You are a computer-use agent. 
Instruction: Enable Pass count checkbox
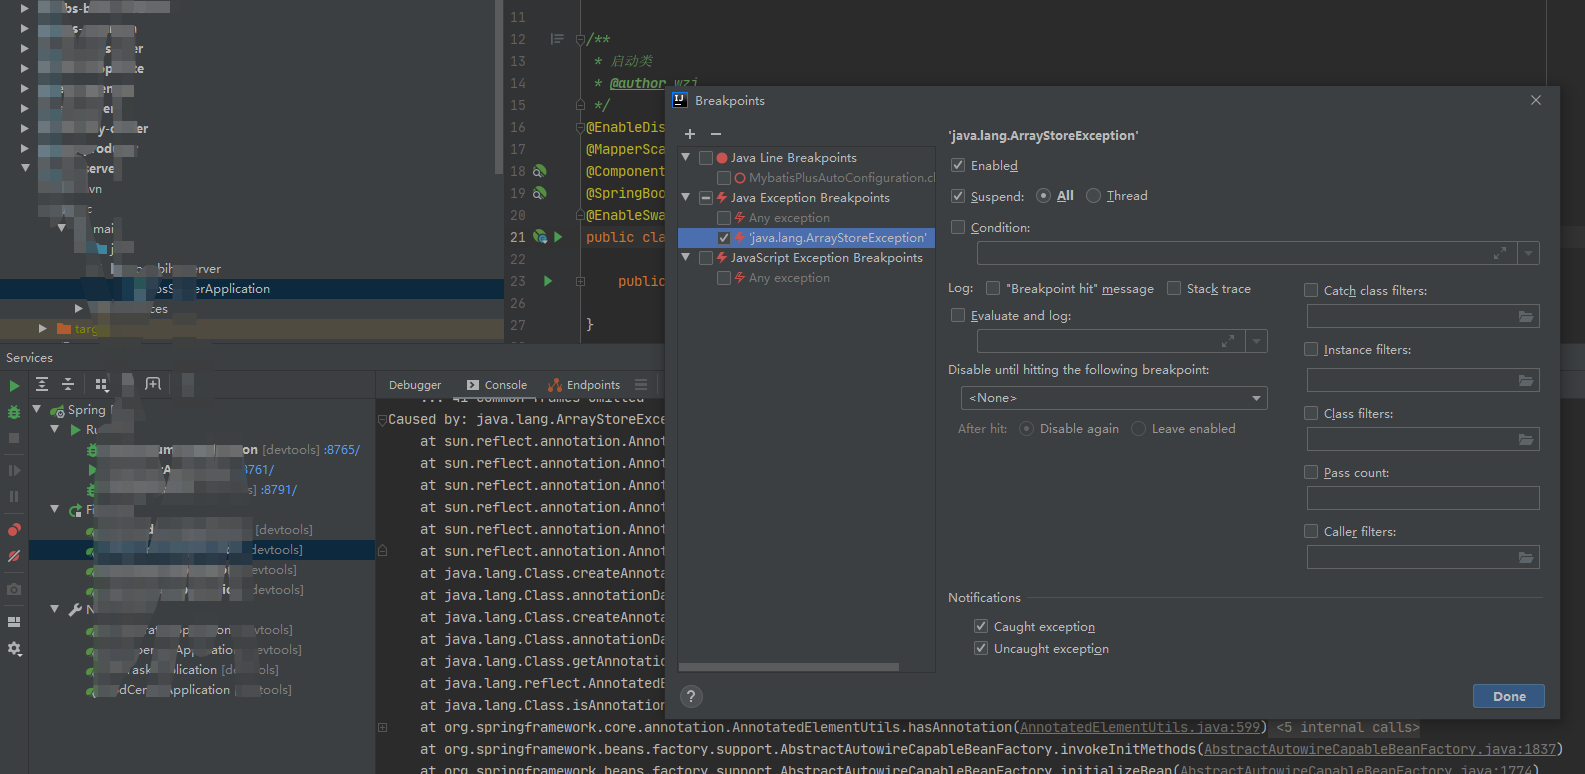1311,472
